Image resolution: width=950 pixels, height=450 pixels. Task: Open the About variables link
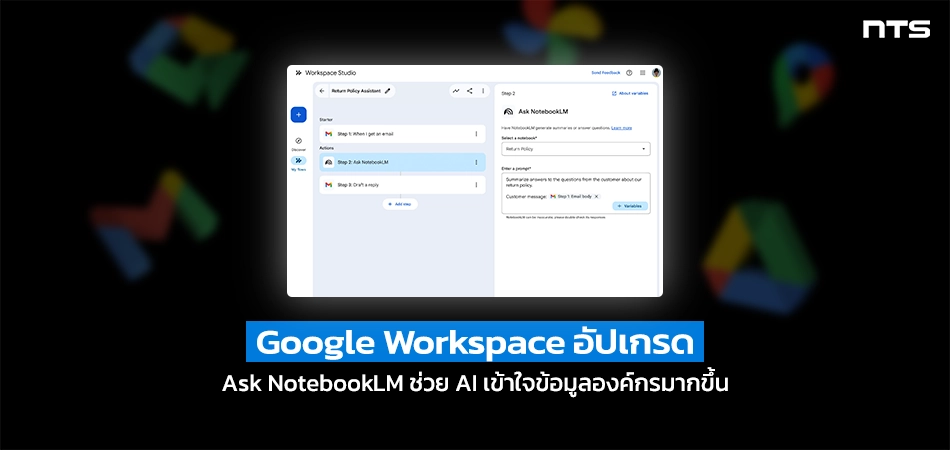tap(630, 93)
